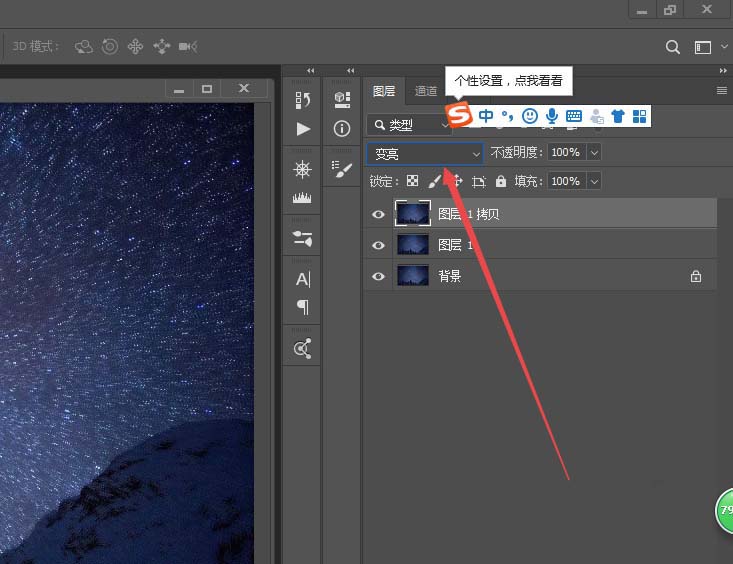Viewport: 733px width, 564px height.
Task: Open the 变亮 blend mode dropdown
Action: tap(425, 153)
